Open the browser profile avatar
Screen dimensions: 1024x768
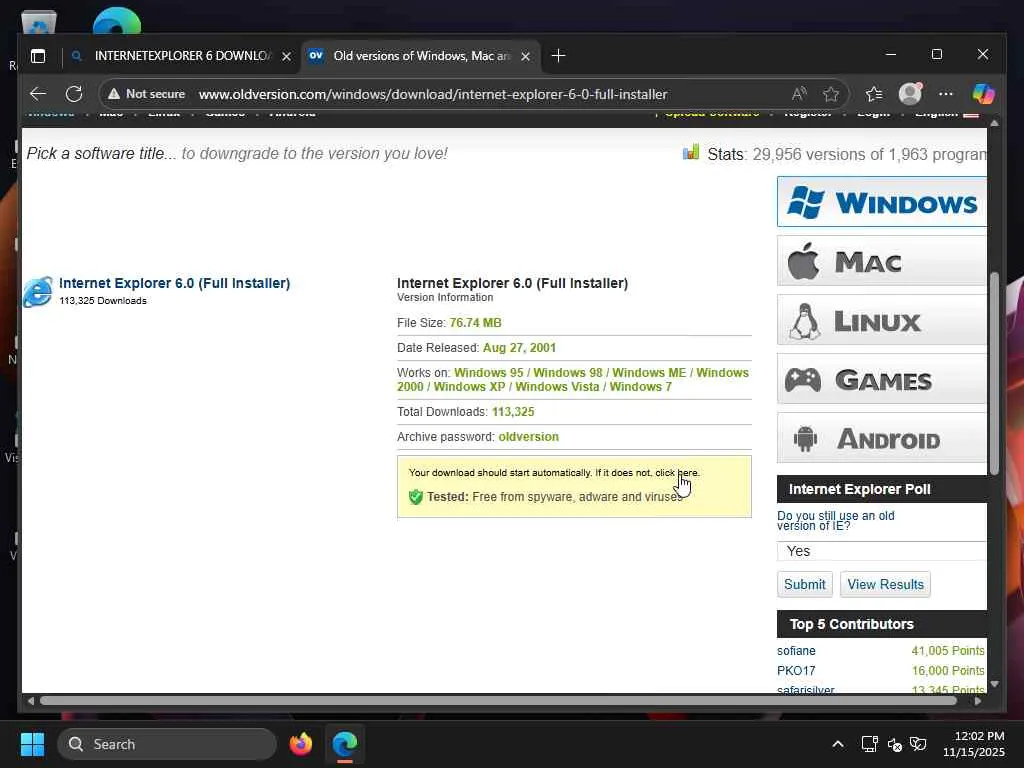910,94
